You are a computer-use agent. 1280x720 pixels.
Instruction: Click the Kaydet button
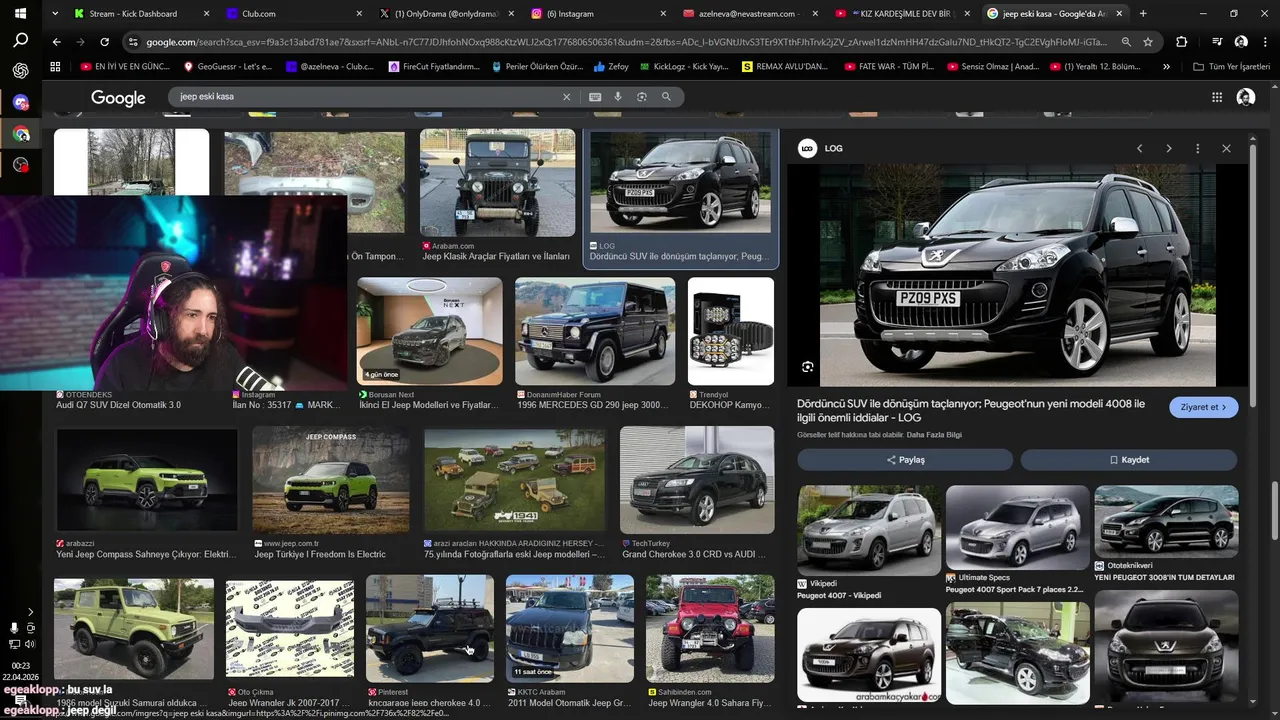point(1129,460)
